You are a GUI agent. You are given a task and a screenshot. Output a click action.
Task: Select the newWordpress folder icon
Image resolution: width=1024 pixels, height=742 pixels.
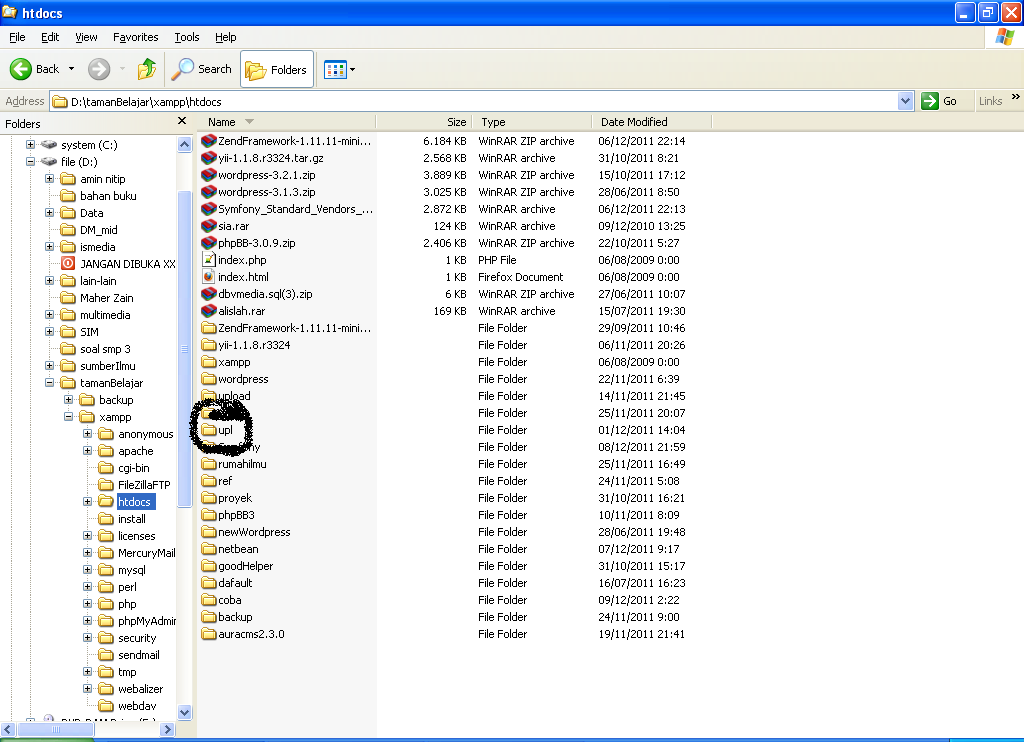209,532
